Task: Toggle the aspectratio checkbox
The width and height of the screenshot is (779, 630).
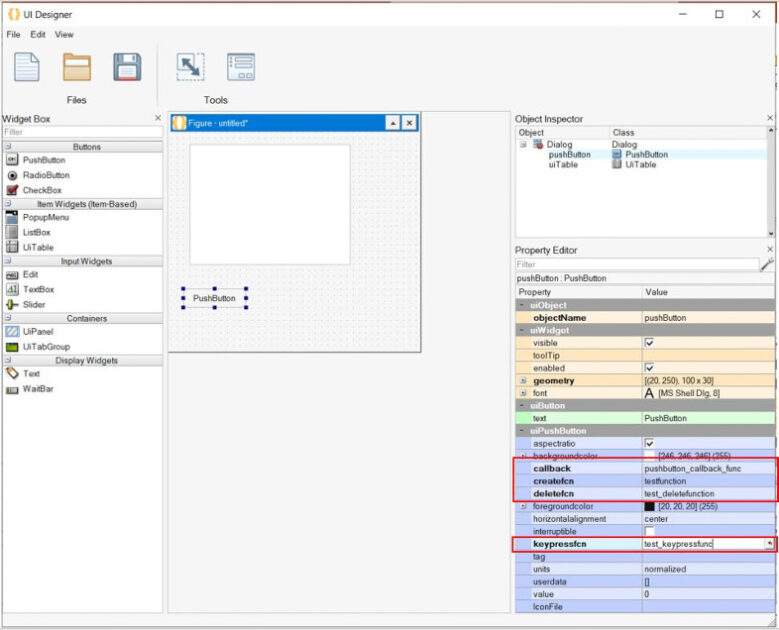Action: click(649, 443)
